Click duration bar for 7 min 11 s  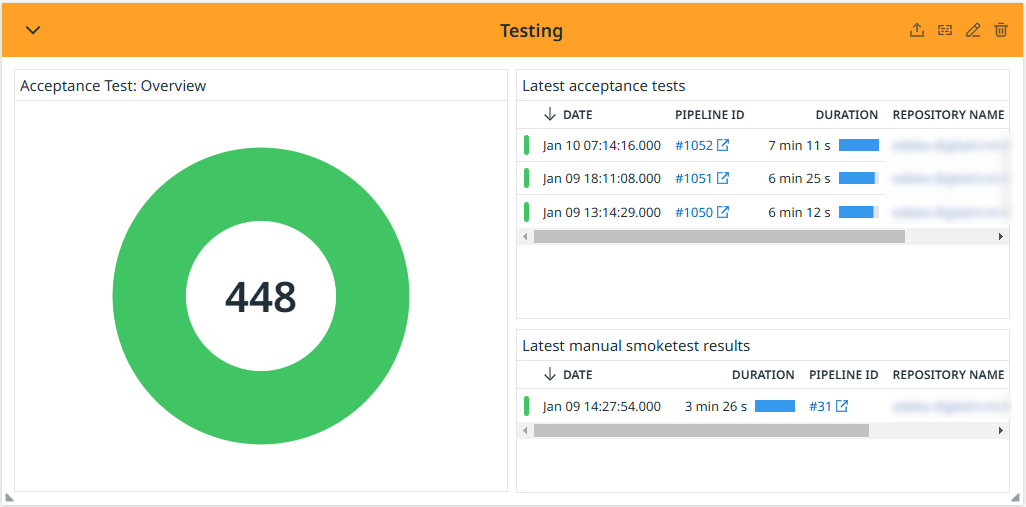[858, 145]
